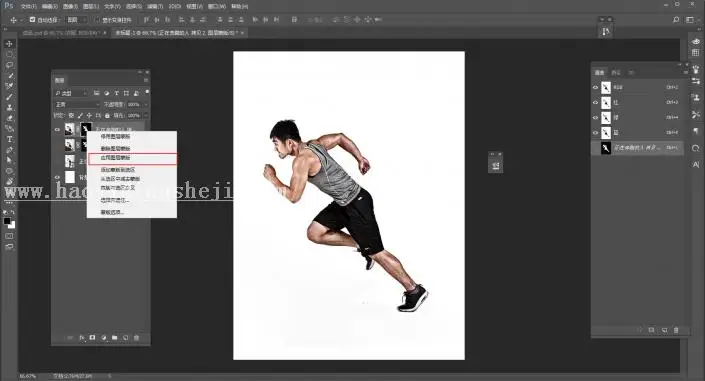Click the type layer filter T icon
Screen dimensions: 705x381
pos(116,93)
